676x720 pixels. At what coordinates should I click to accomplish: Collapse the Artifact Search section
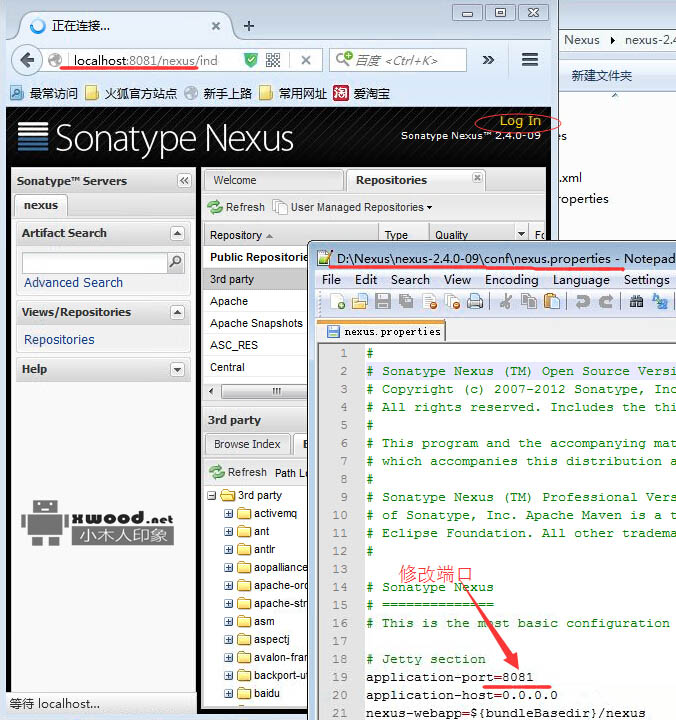pos(177,233)
